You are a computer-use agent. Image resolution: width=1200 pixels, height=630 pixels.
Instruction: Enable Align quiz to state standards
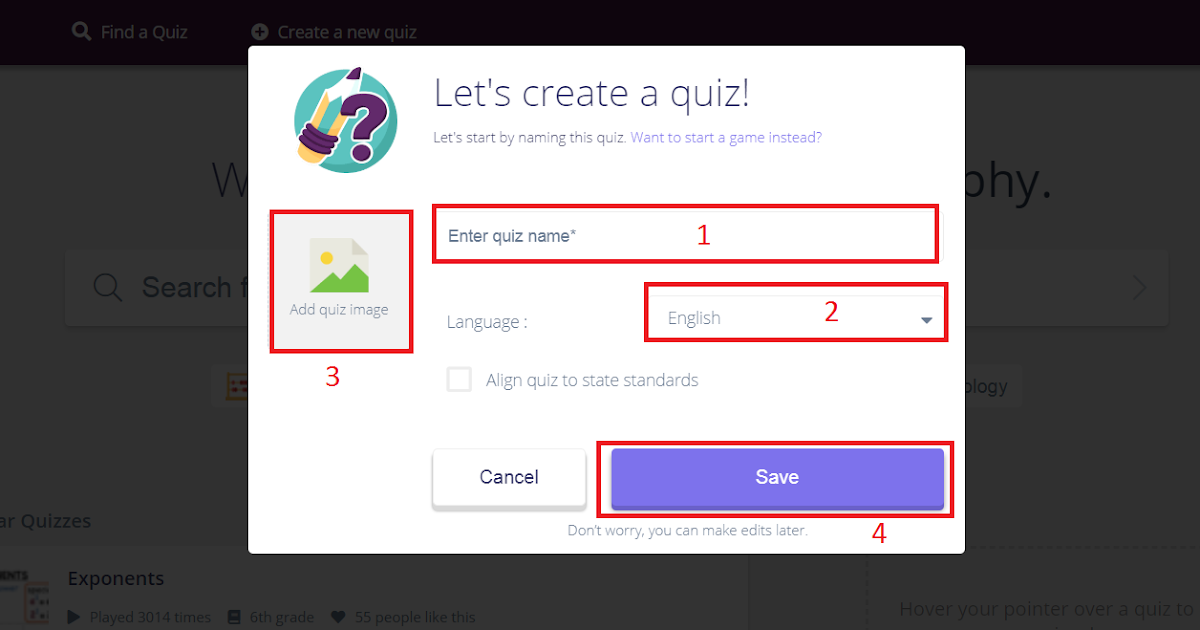(x=459, y=379)
